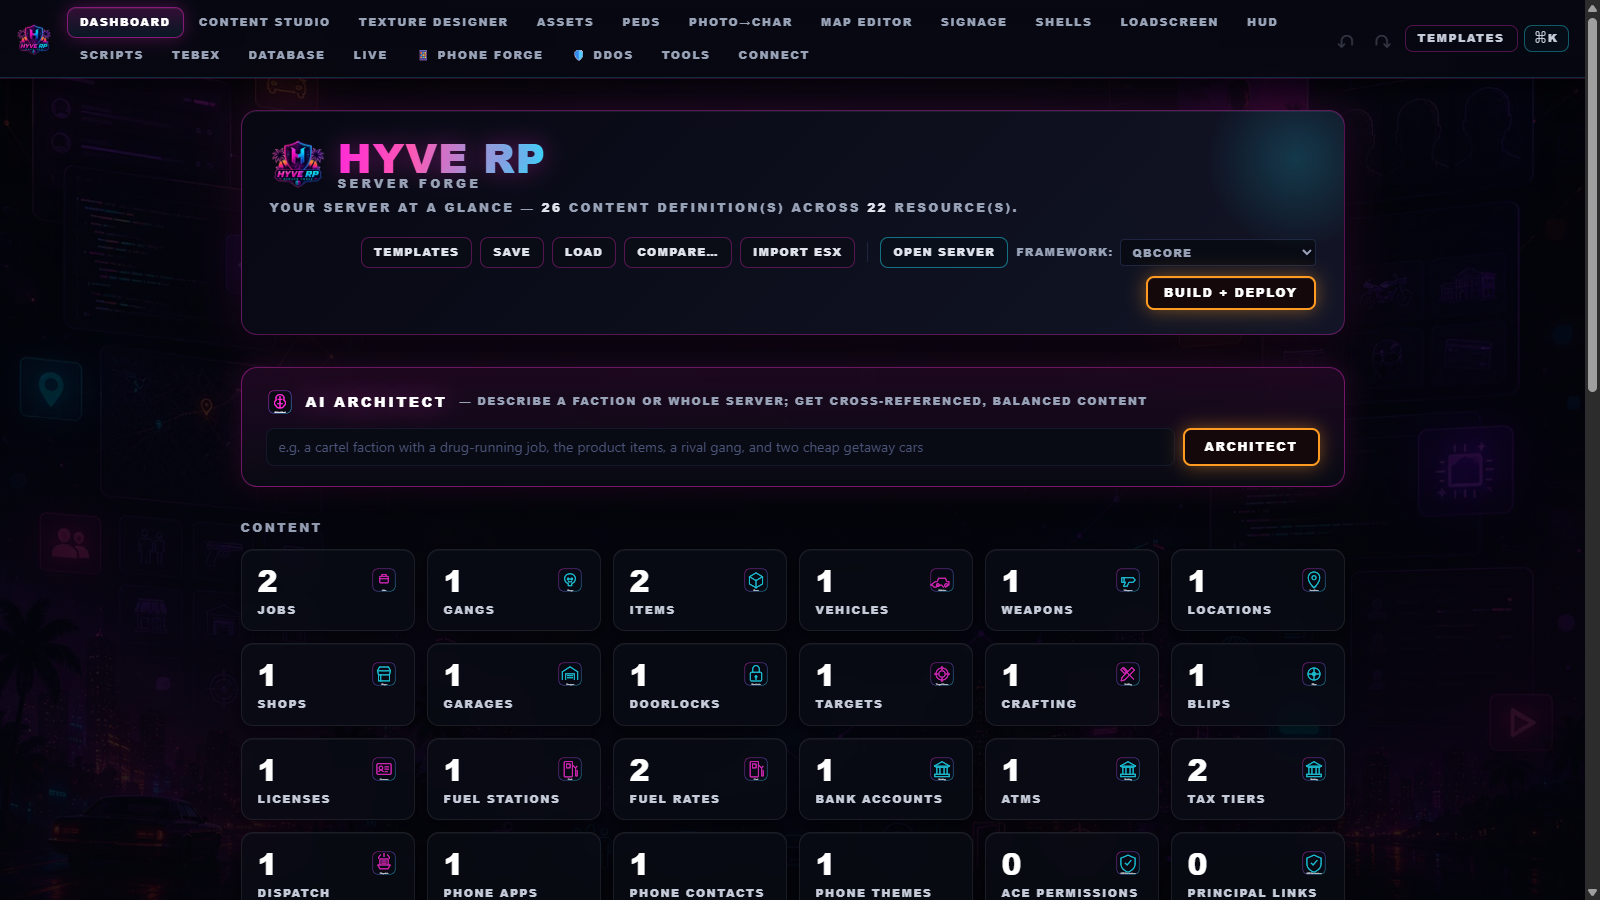Click the Bank Accounts bank icon
Image resolution: width=1600 pixels, height=900 pixels.
point(942,769)
